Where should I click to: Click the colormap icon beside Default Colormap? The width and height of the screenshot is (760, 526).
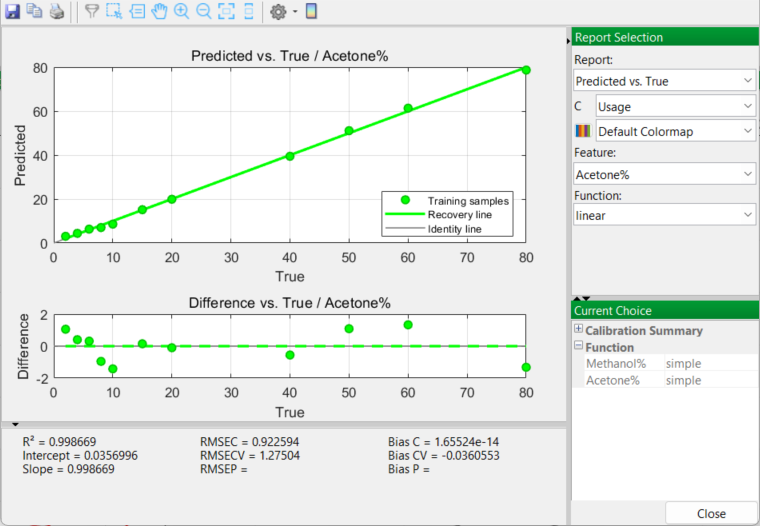(583, 131)
